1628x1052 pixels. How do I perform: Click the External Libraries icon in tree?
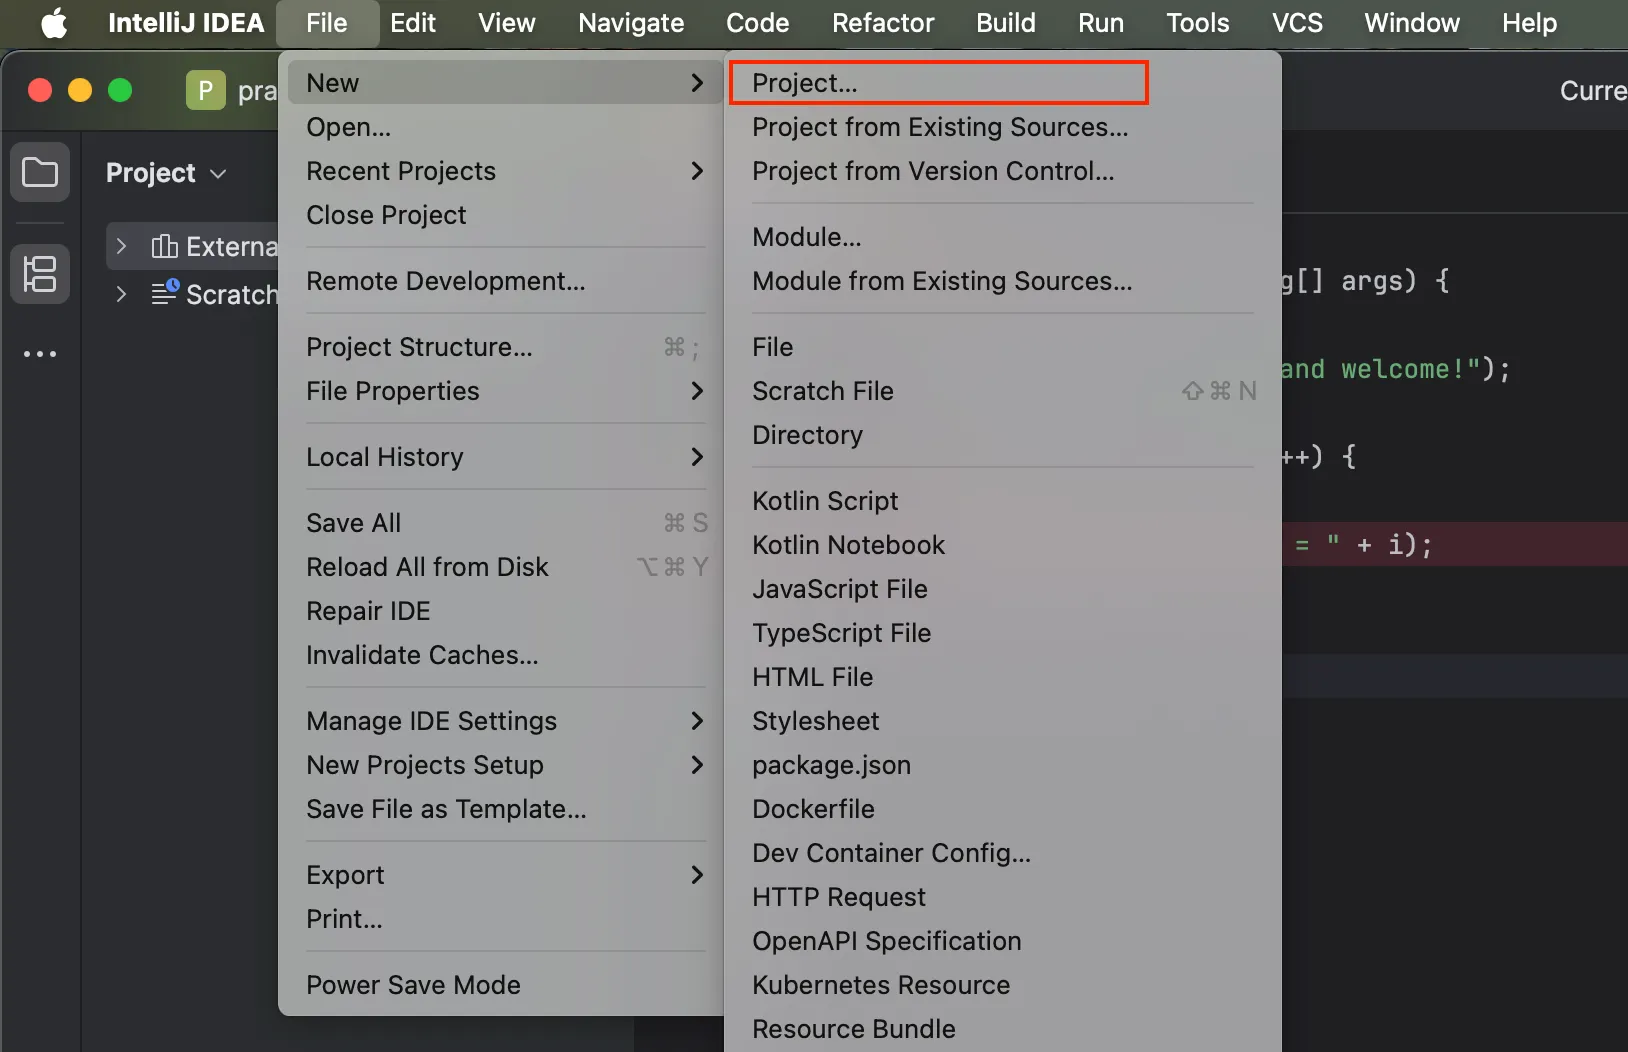tap(165, 246)
